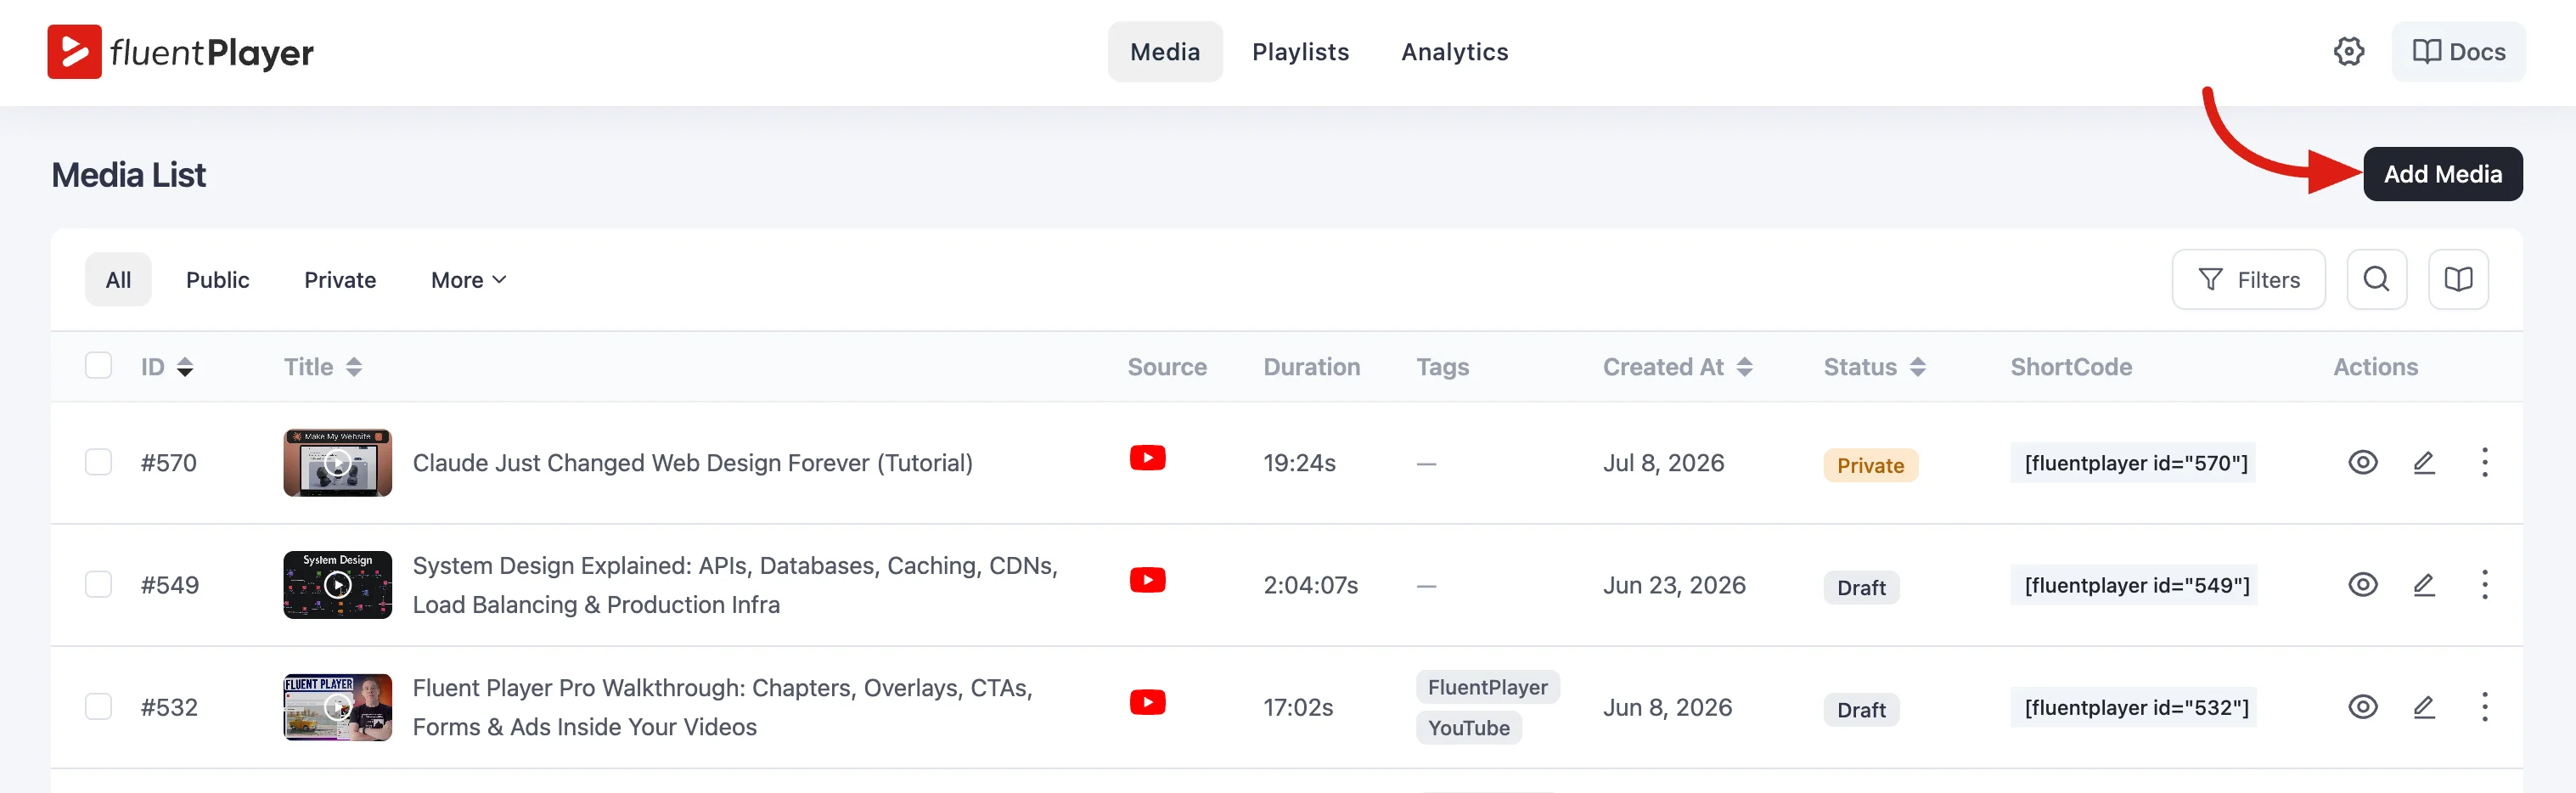
Task: Play the System Design thumbnail
Action: click(337, 585)
